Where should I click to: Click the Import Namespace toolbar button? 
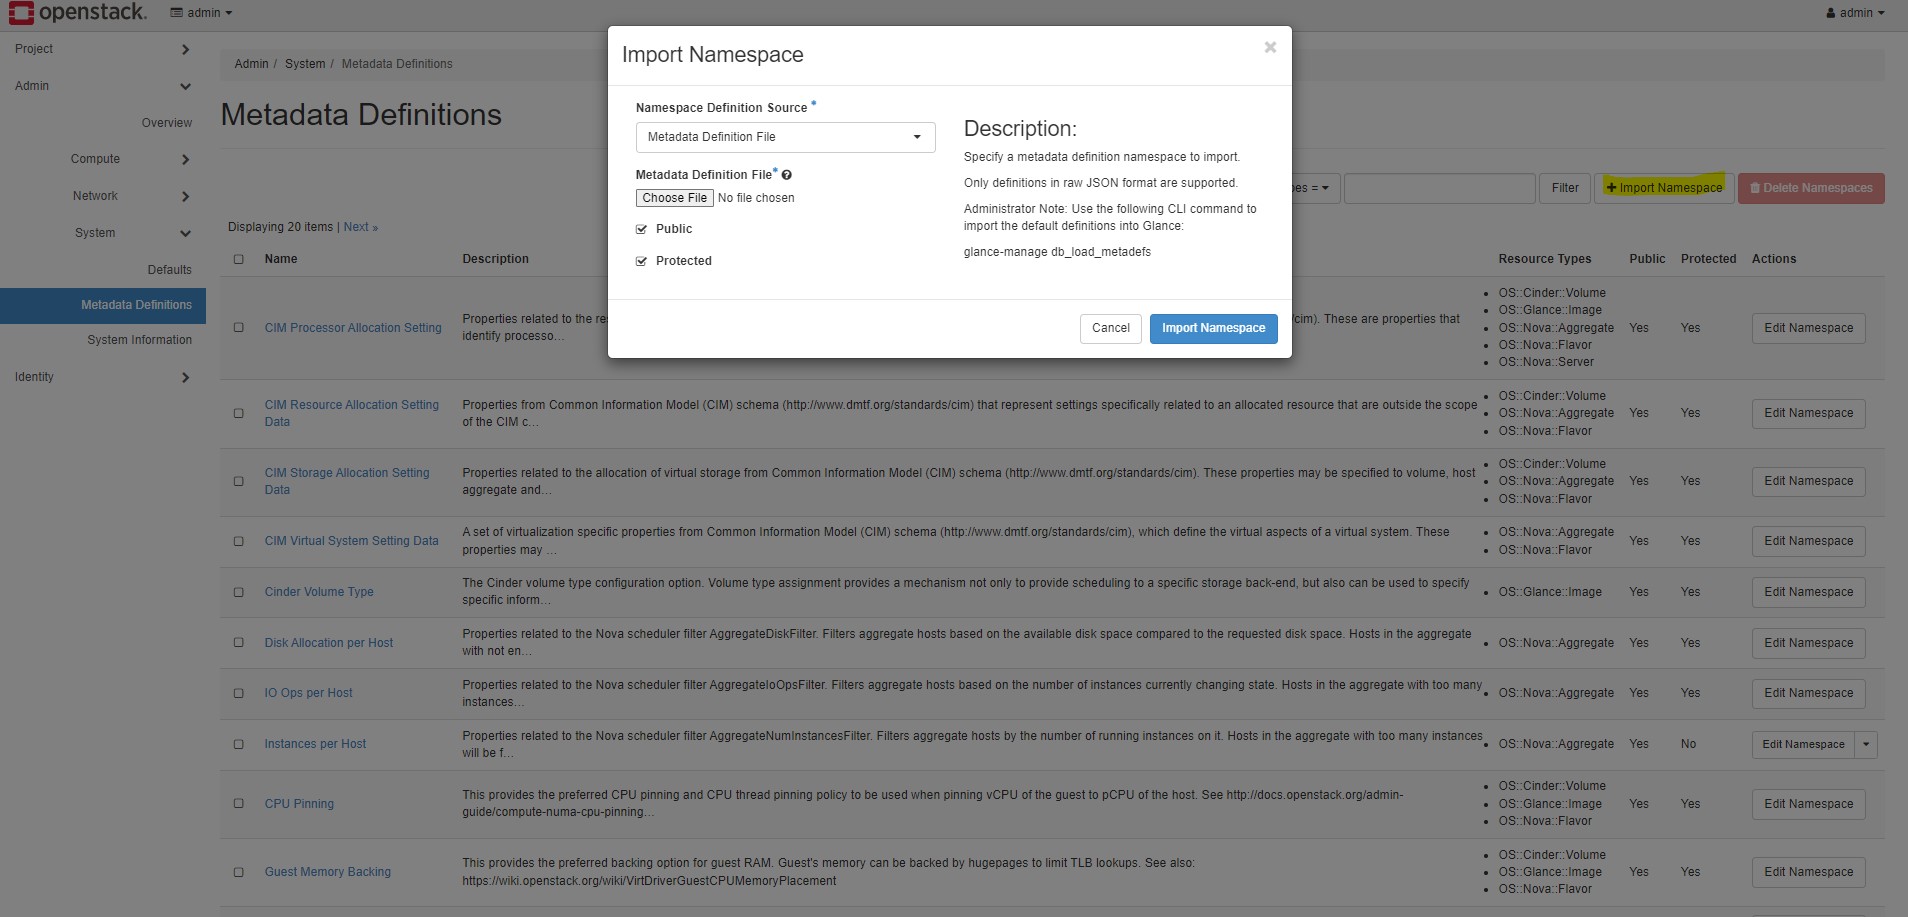click(x=1665, y=188)
